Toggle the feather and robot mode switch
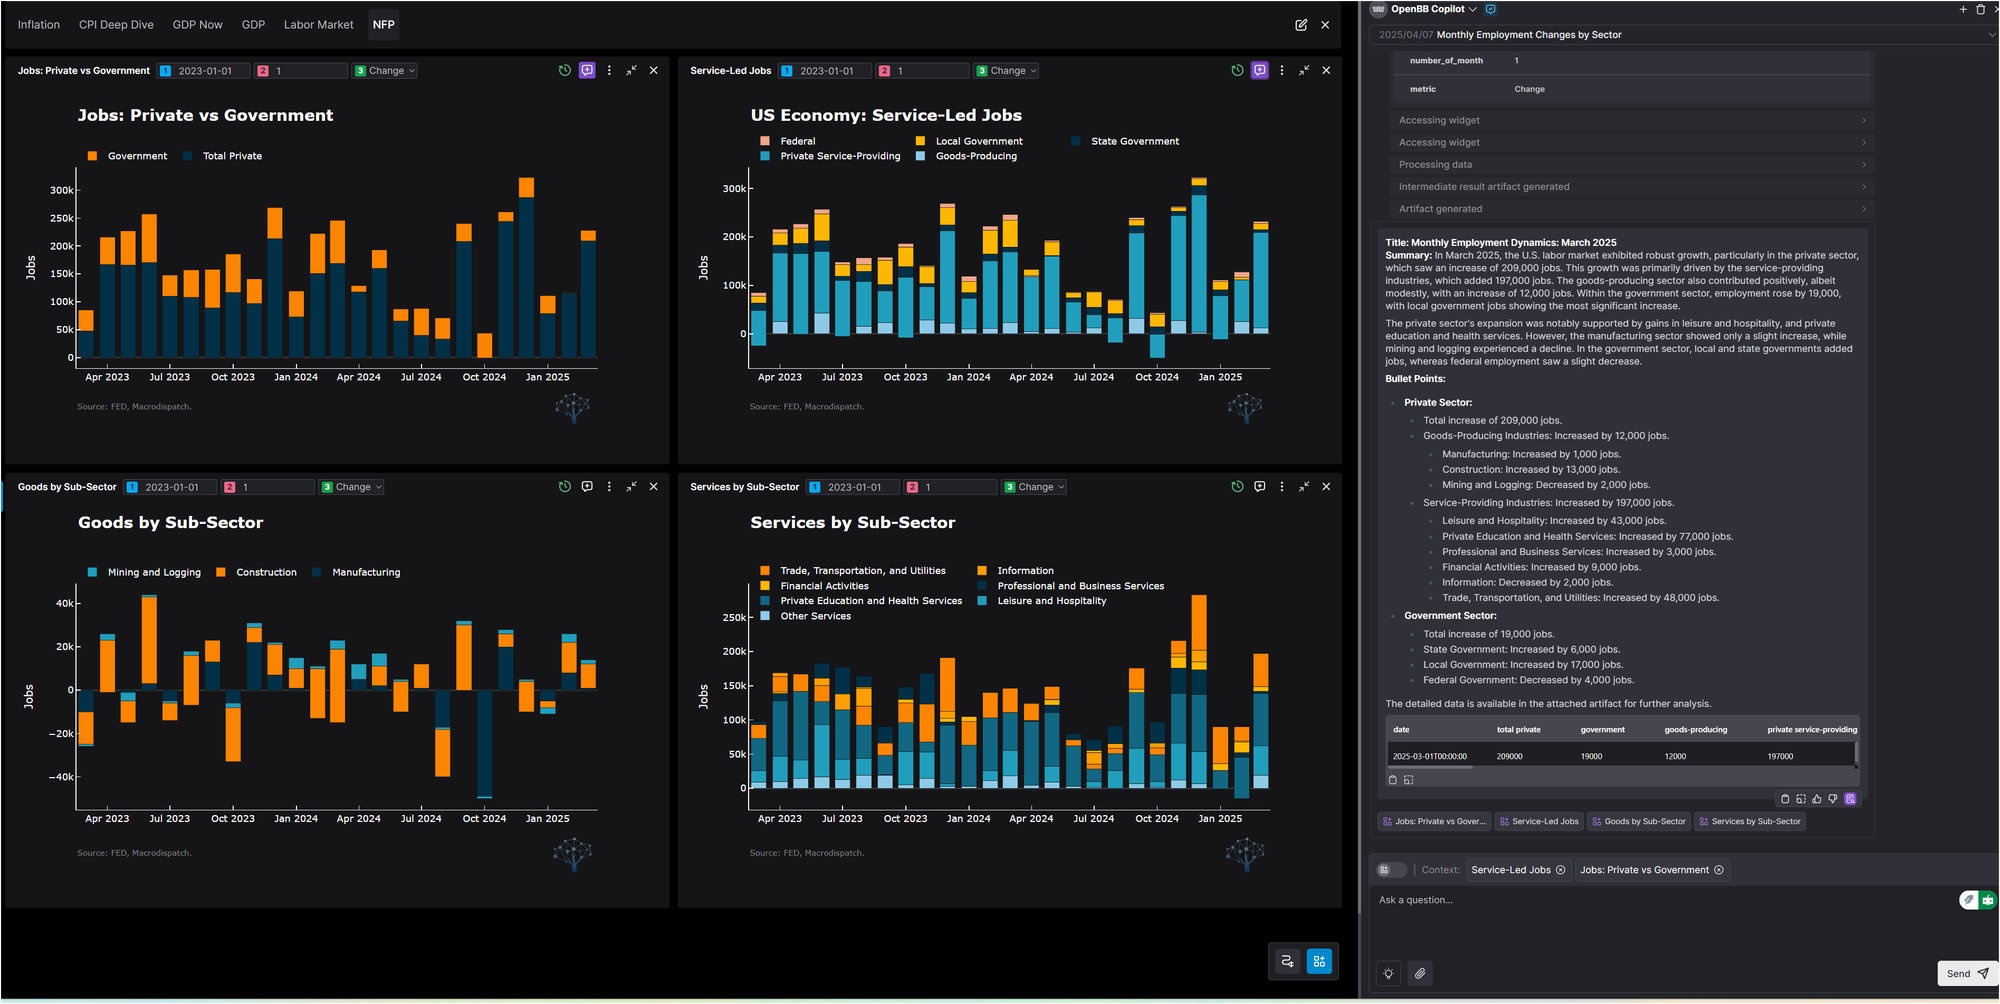Screen dimensions: 2000x1004 coord(1977,900)
